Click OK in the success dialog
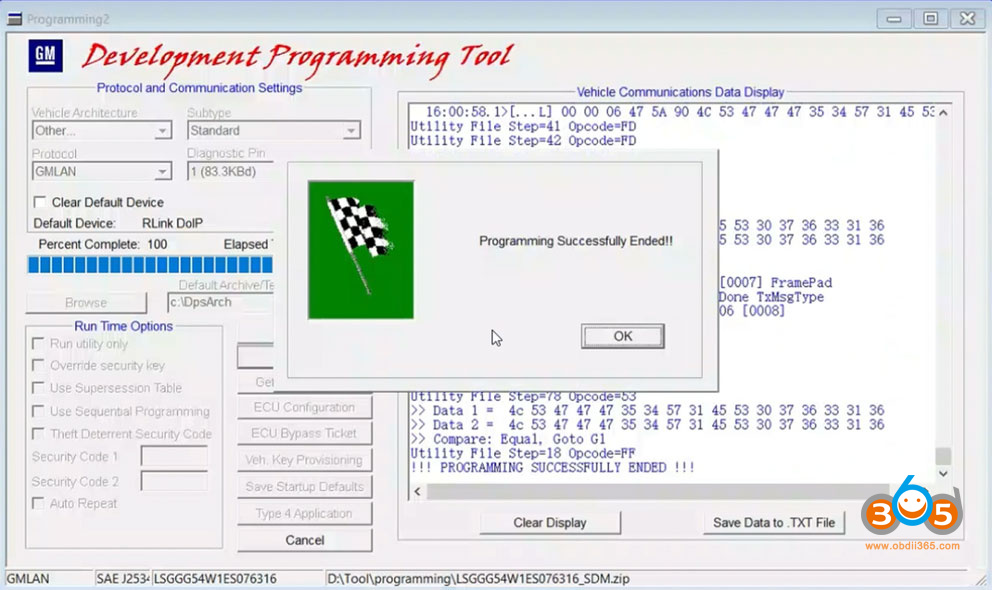Screen dimensions: 992x590 pyautogui.click(x=622, y=336)
